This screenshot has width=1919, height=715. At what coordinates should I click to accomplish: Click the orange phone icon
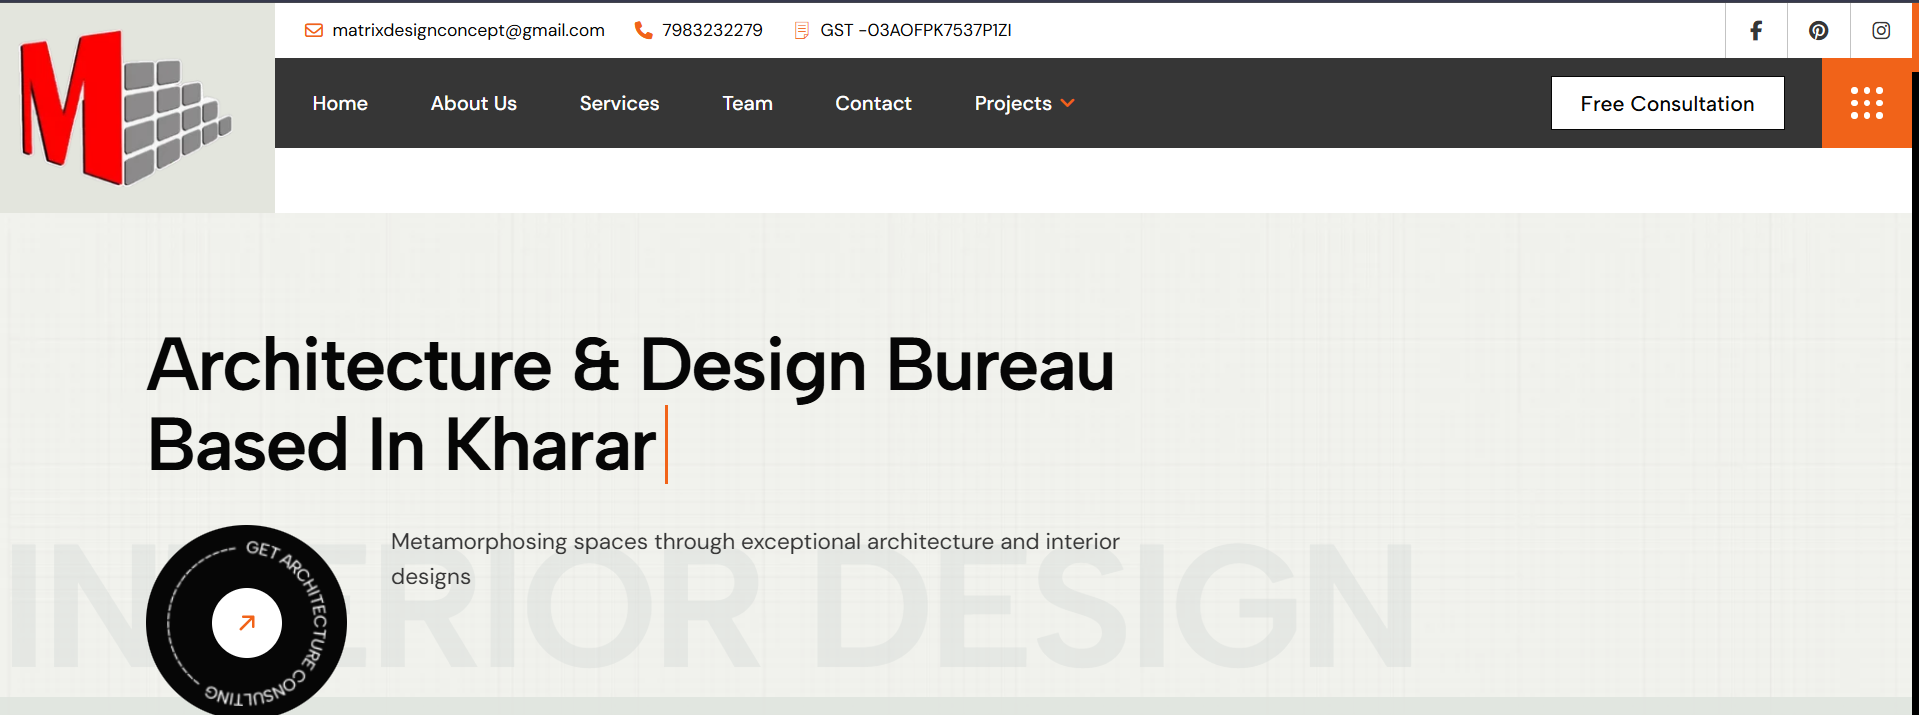[x=643, y=31]
